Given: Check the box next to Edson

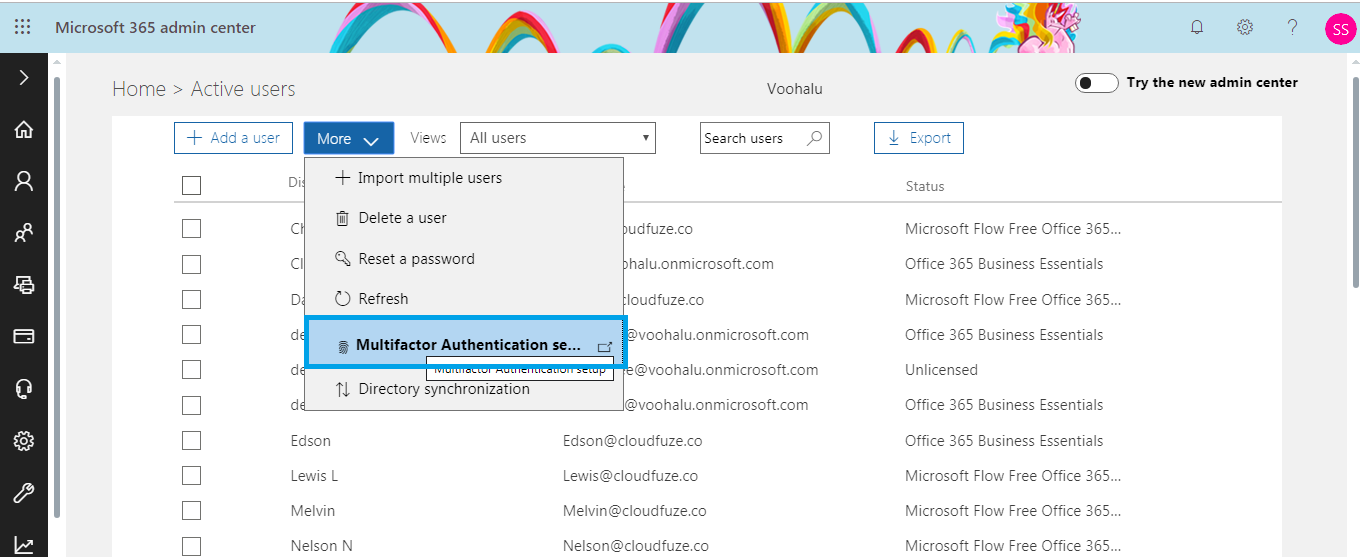Looking at the screenshot, I should (191, 441).
